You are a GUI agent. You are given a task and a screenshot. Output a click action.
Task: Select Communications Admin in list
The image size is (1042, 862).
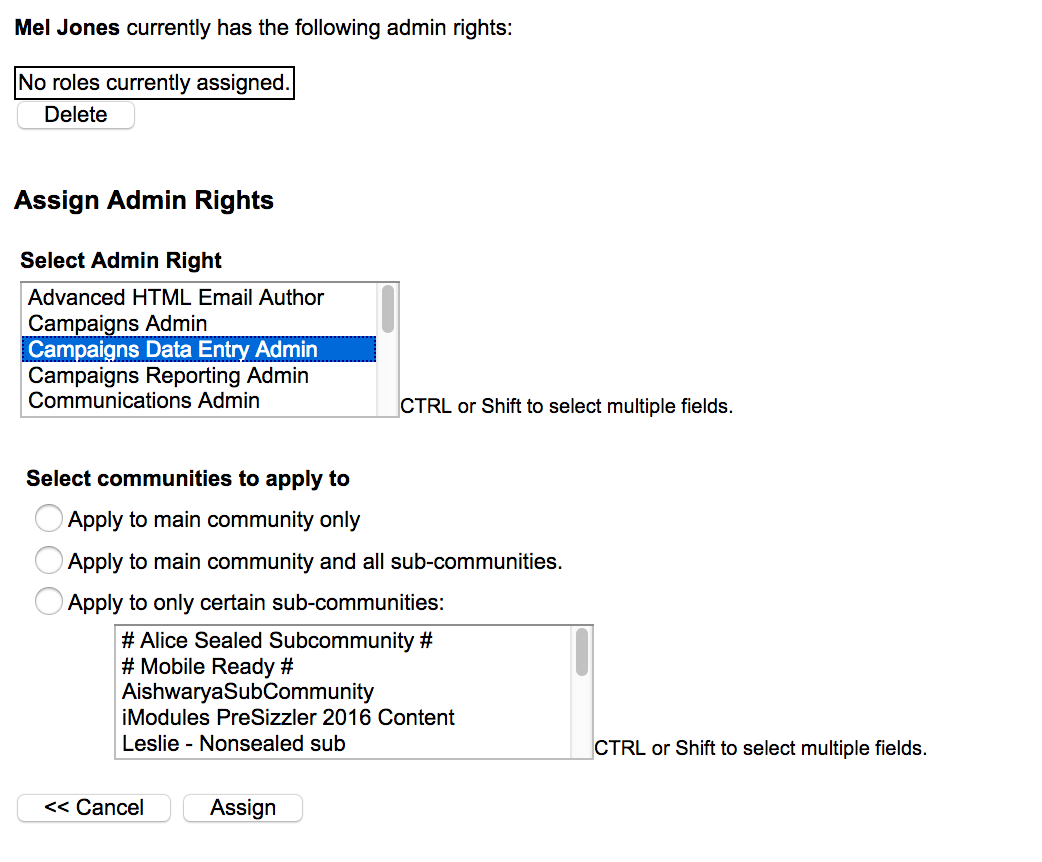click(x=144, y=401)
